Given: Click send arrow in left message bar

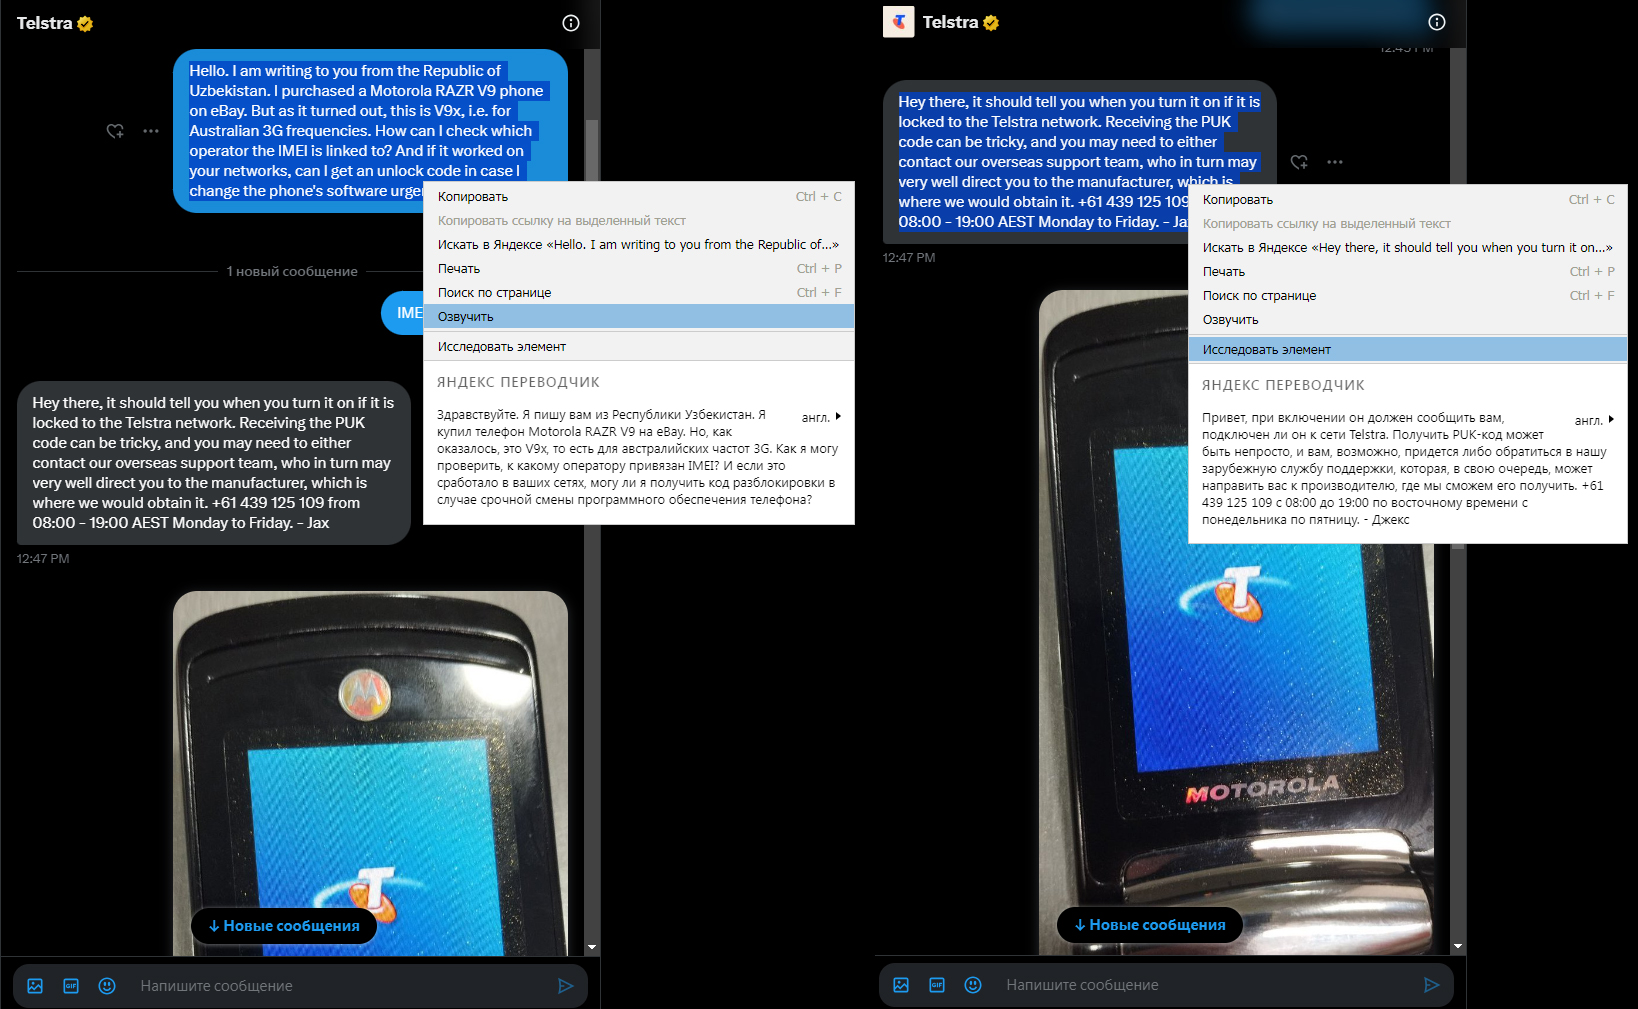Looking at the screenshot, I should [x=566, y=986].
